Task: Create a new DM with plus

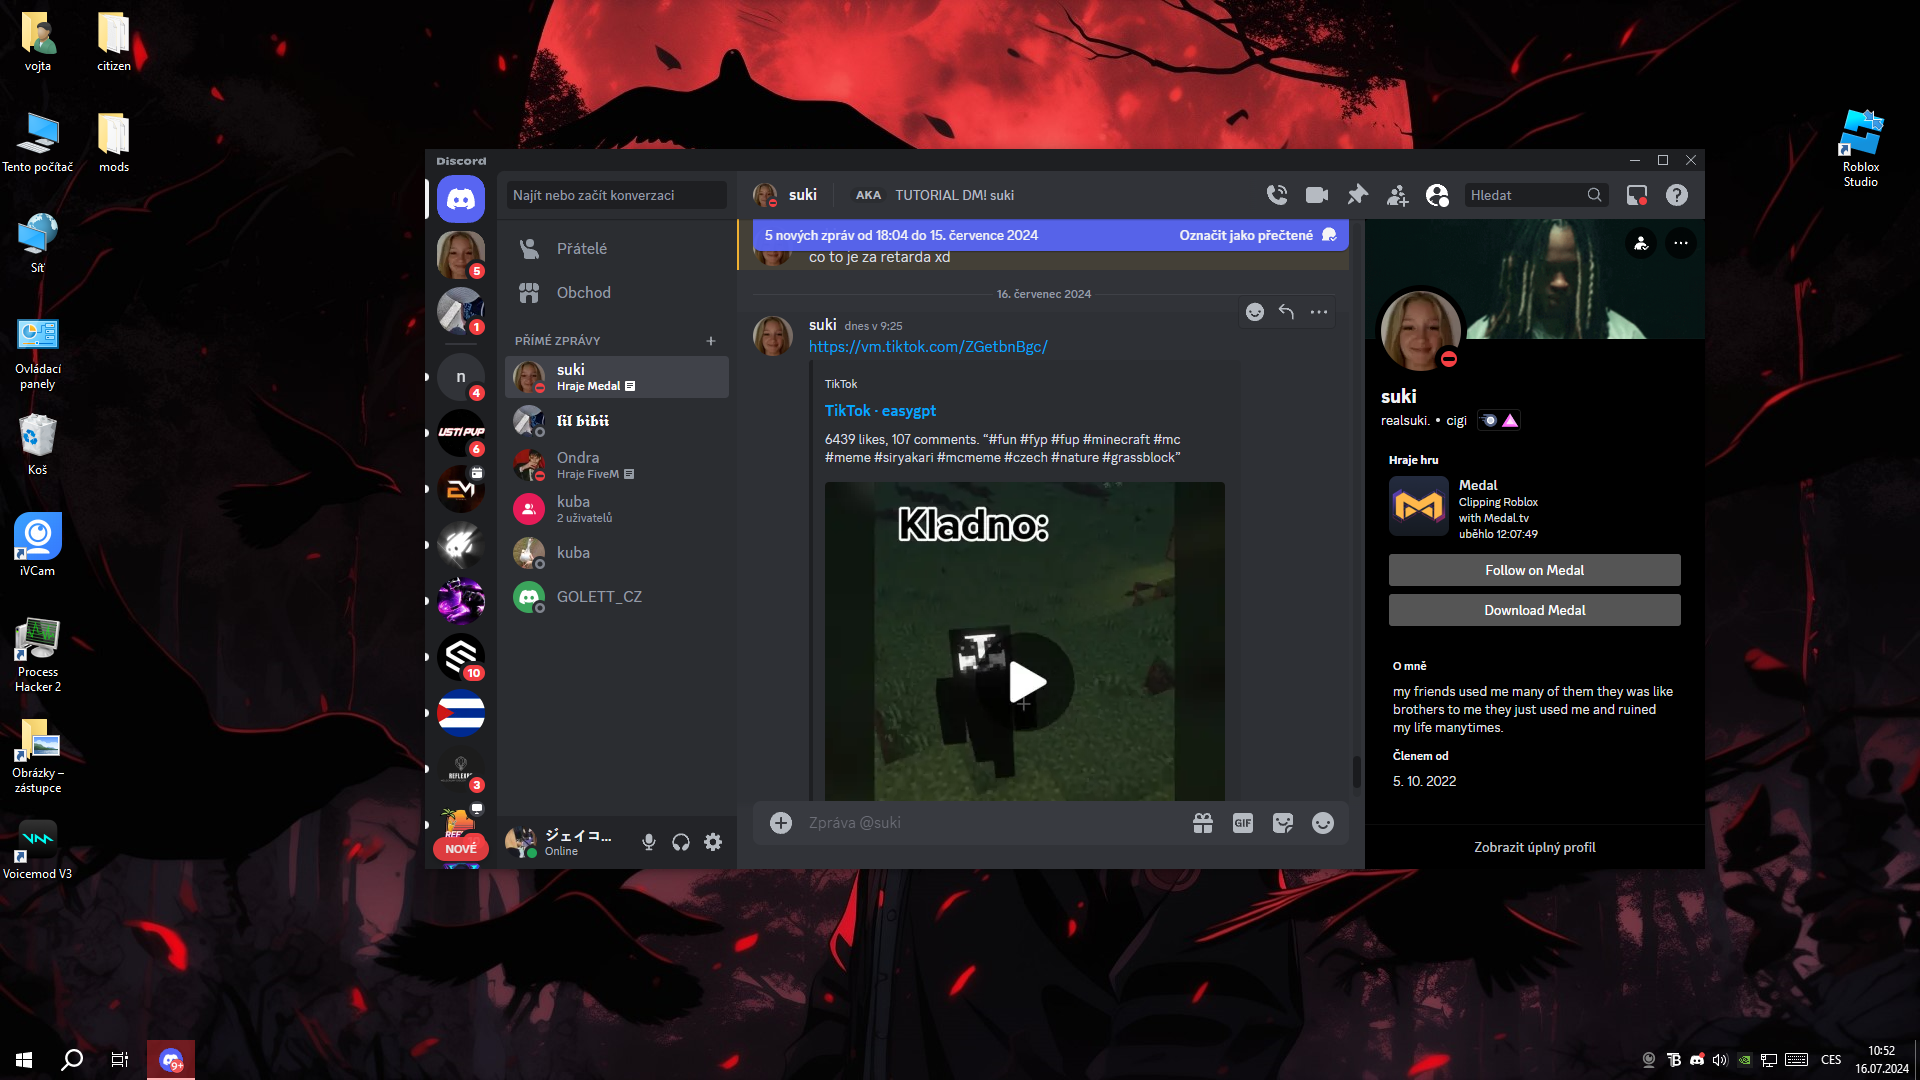Action: coord(711,341)
